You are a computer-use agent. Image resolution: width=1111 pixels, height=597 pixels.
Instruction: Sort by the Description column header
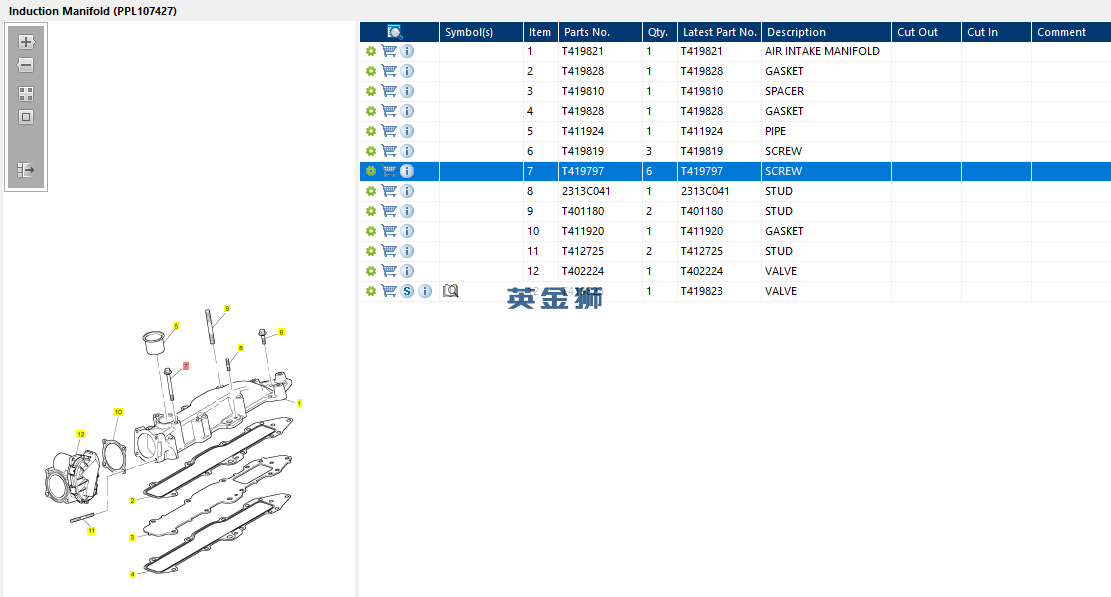[826, 32]
